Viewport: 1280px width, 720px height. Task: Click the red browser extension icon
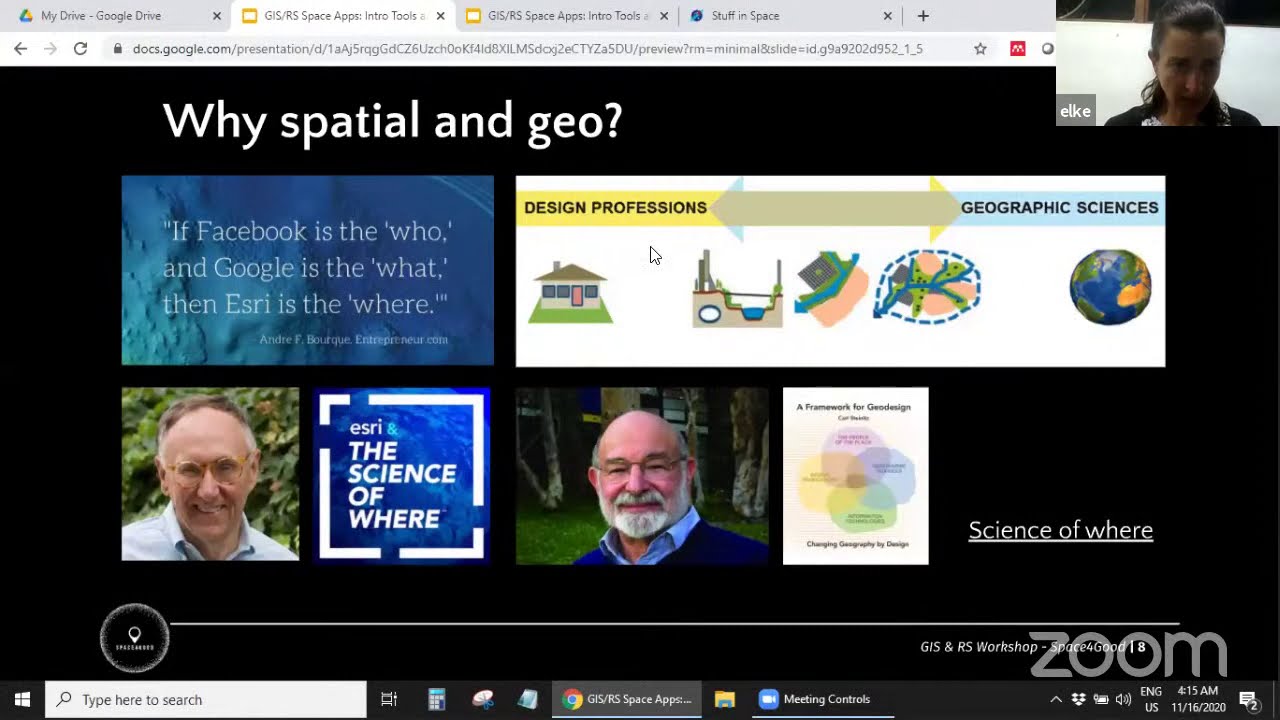point(1018,48)
